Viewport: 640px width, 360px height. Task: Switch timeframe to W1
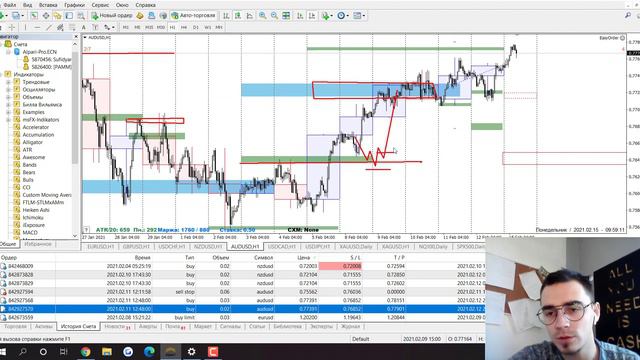coord(208,27)
